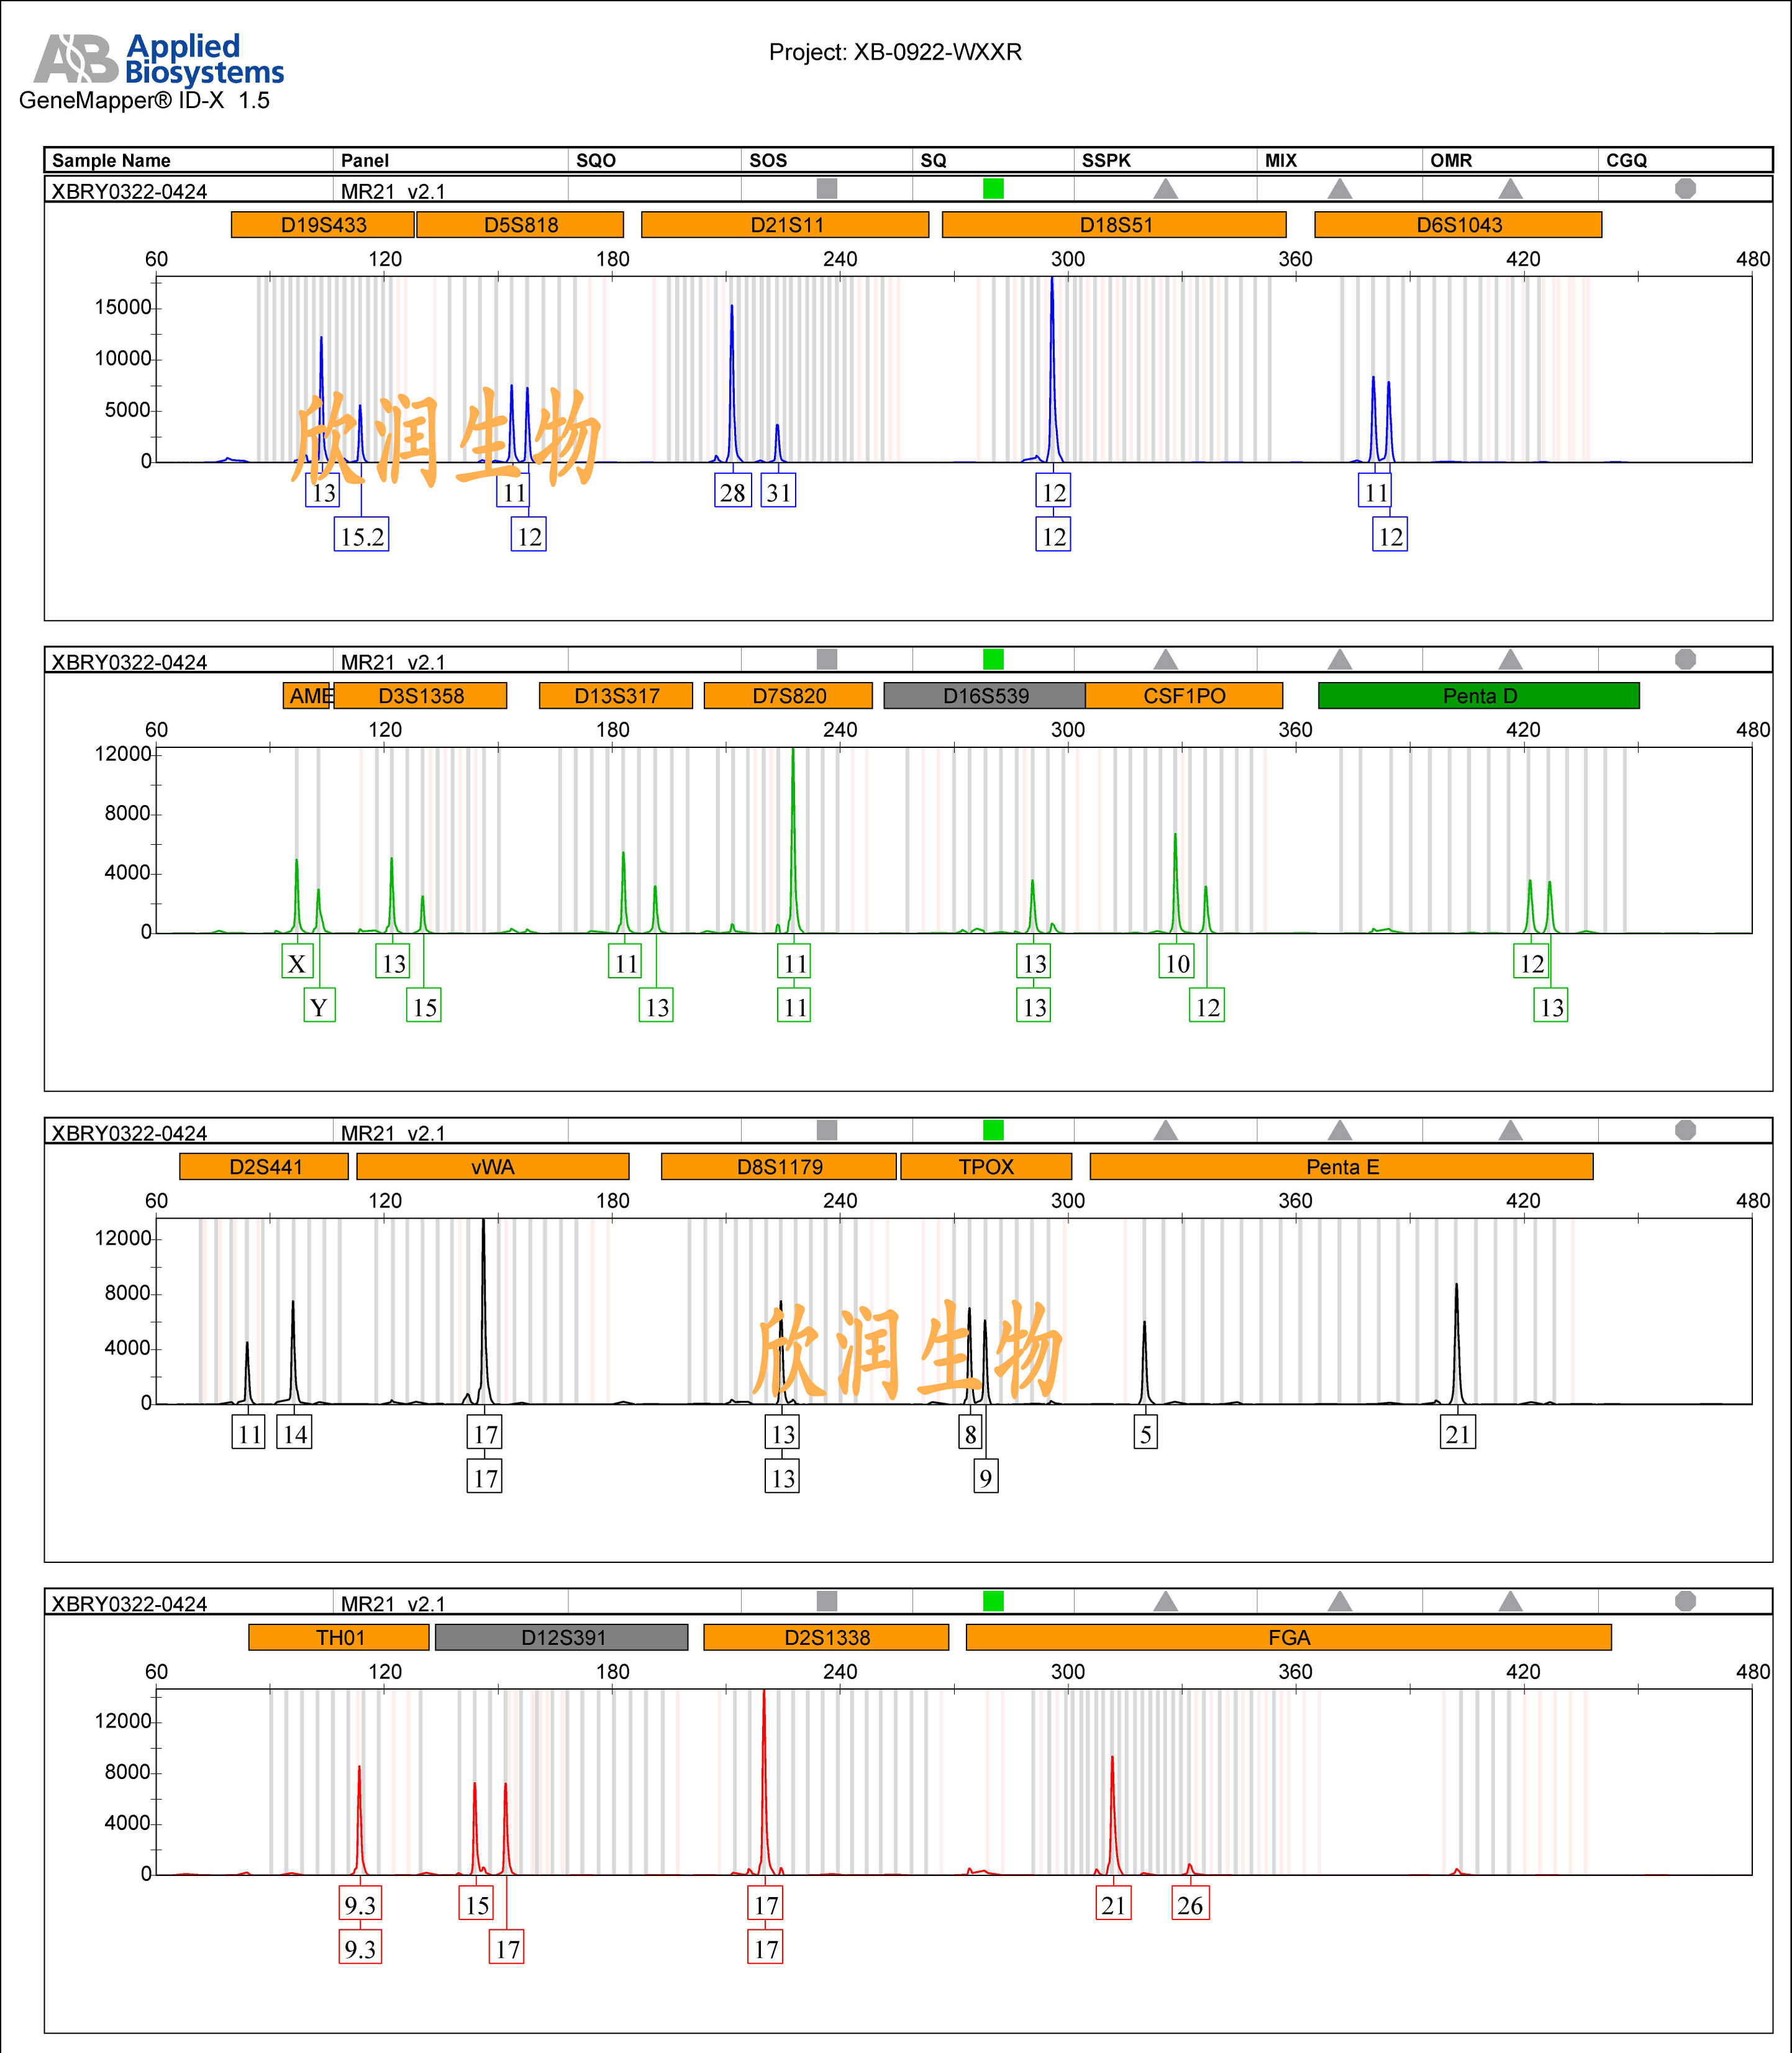
Task: Click the CGQ octagon above D3S1358 panel
Action: point(1686,659)
